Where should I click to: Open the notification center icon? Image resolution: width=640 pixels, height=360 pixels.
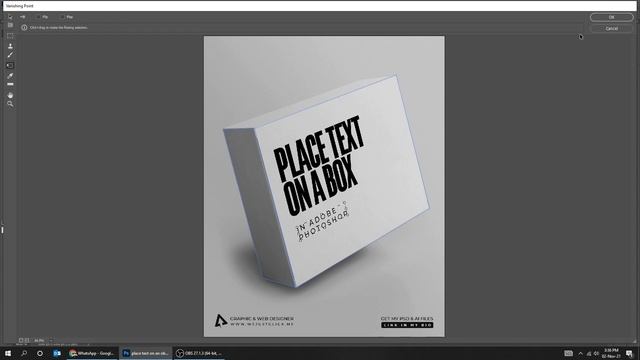[629, 353]
